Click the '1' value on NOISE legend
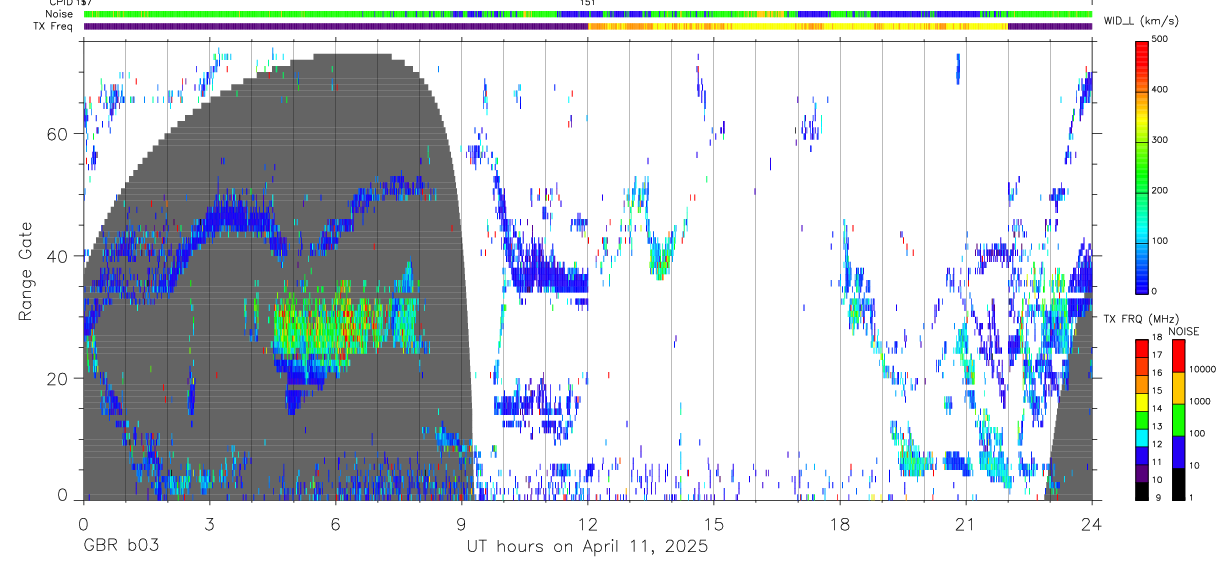 (x=1191, y=498)
